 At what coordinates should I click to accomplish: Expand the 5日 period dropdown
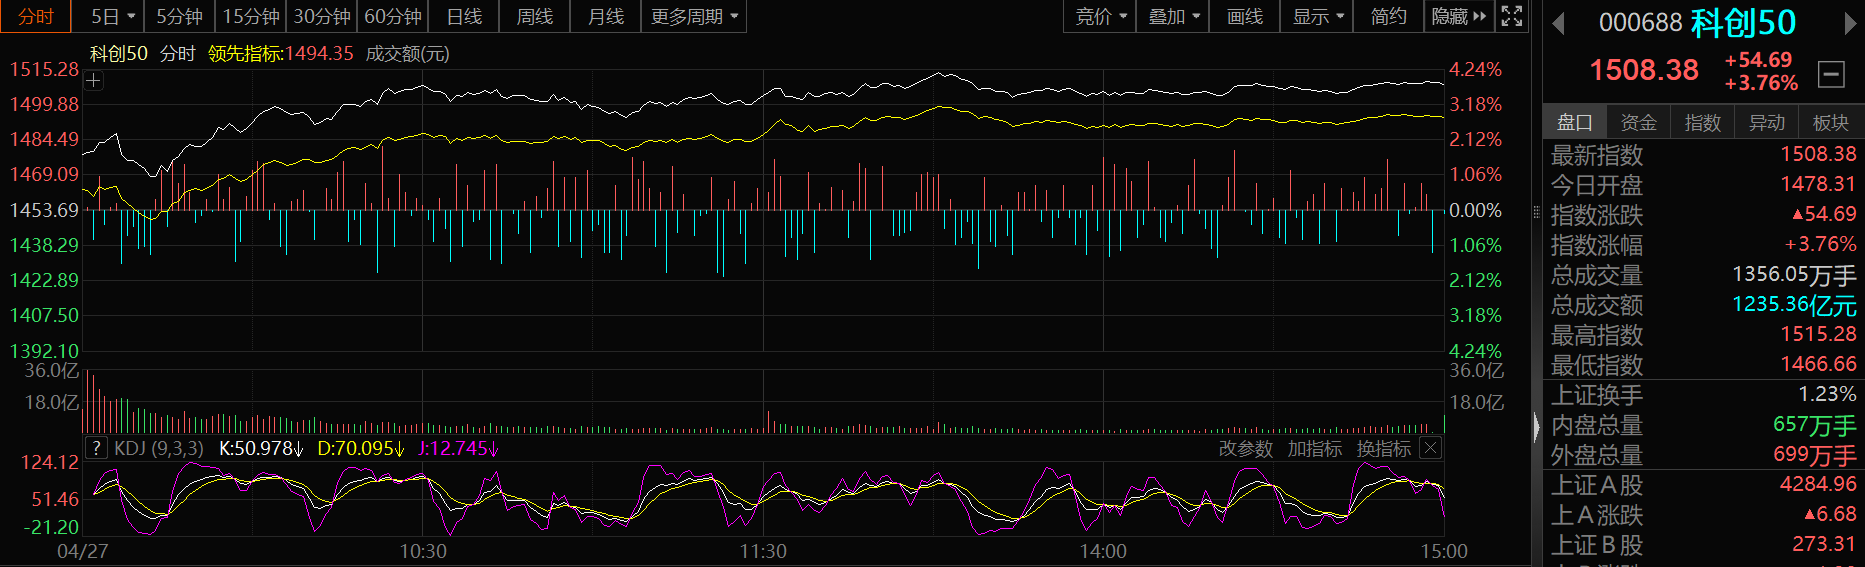coord(112,17)
